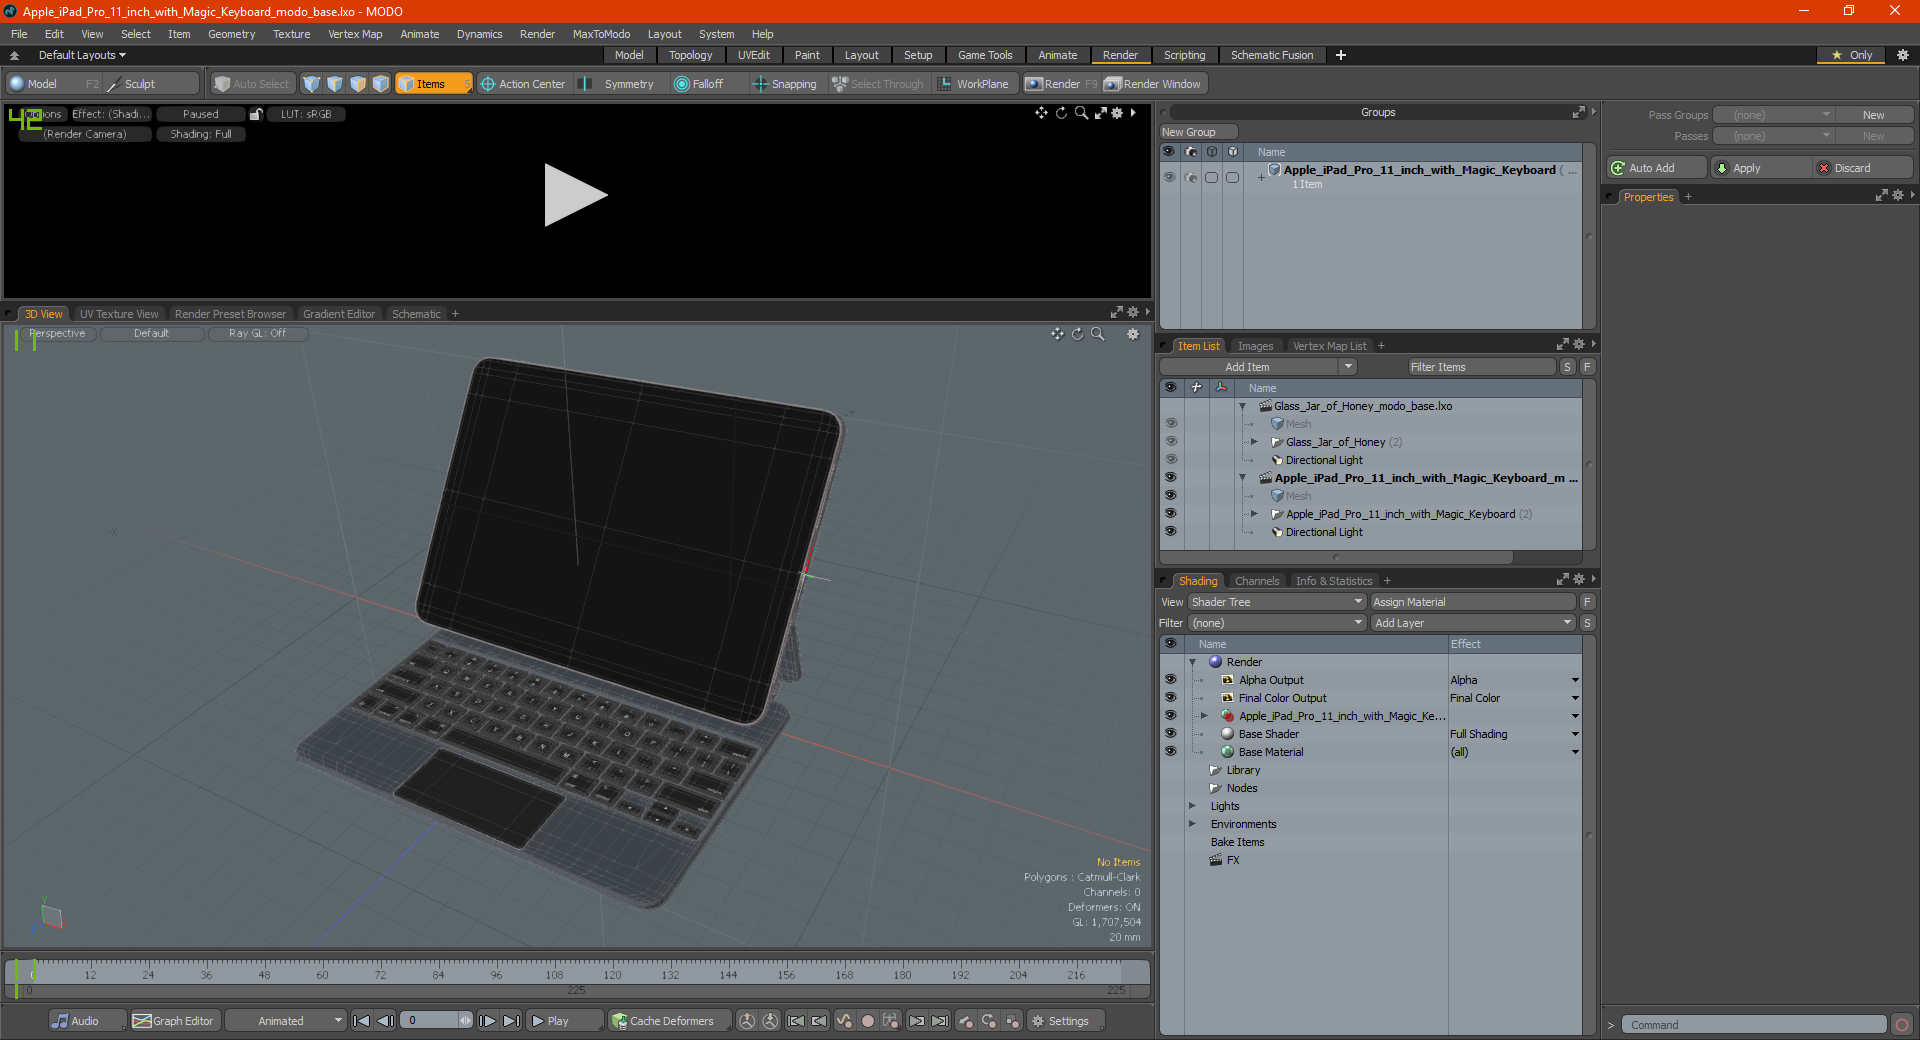Open the Texture menu
The image size is (1920, 1040).
291,34
